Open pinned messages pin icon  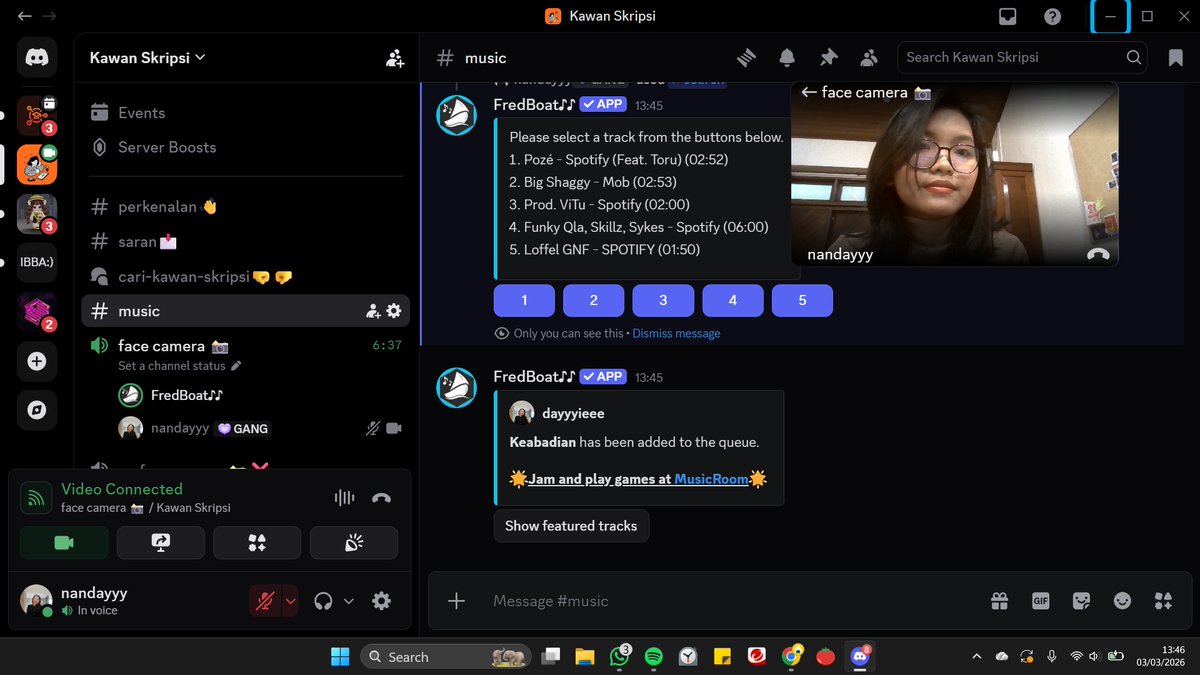pos(828,58)
